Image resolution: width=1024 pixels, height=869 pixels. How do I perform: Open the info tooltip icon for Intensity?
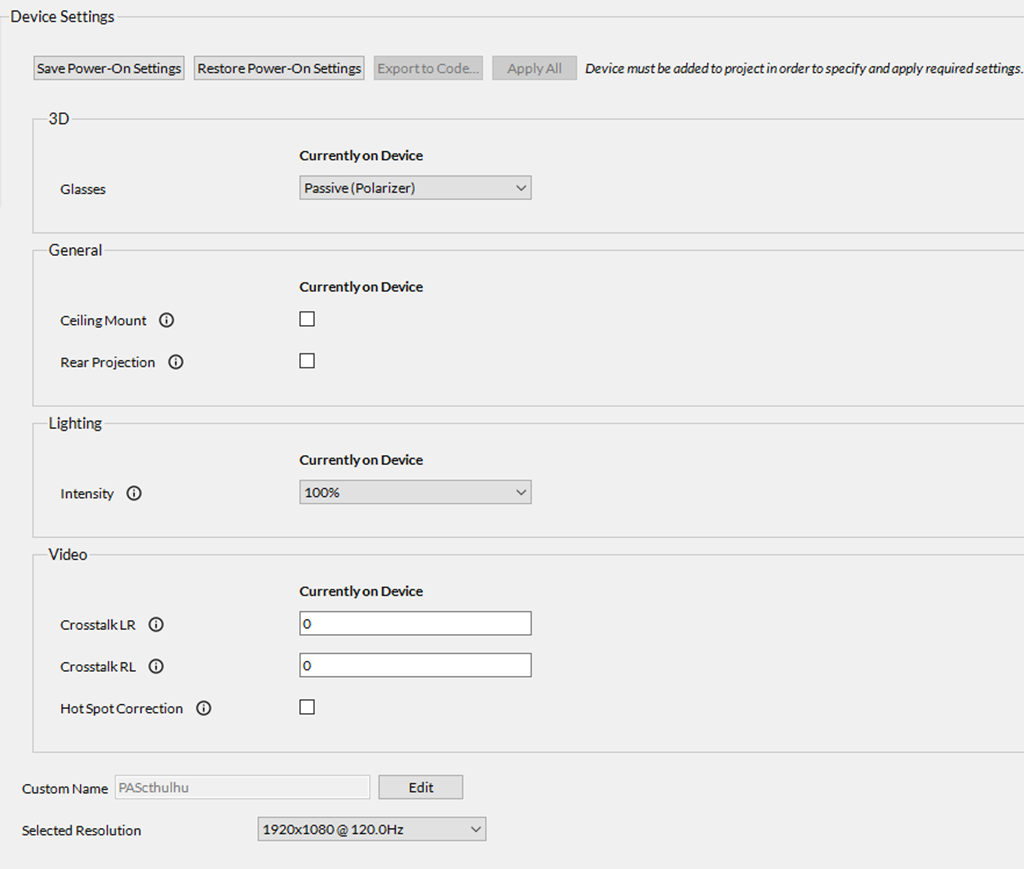[x=134, y=494]
